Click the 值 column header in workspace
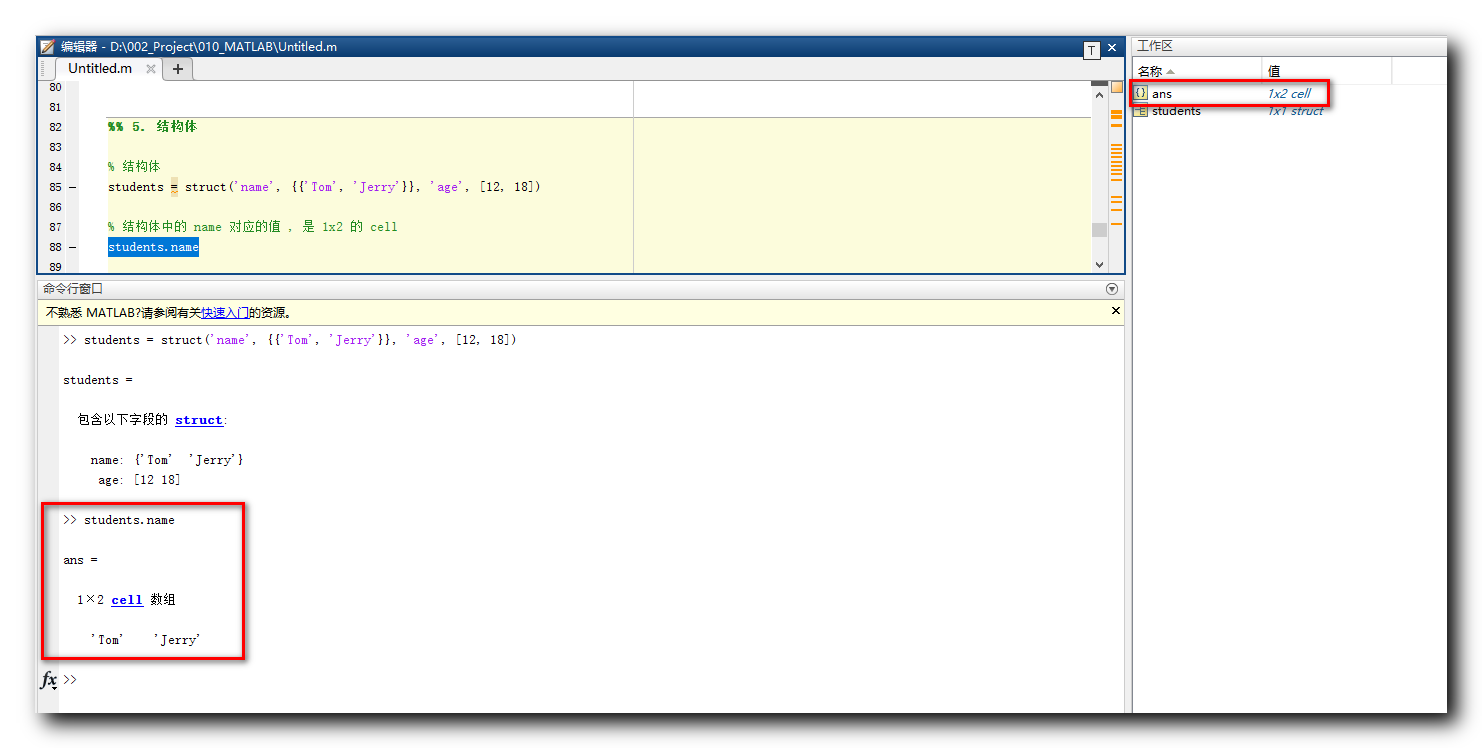This screenshot has width=1482, height=748. [x=1327, y=71]
